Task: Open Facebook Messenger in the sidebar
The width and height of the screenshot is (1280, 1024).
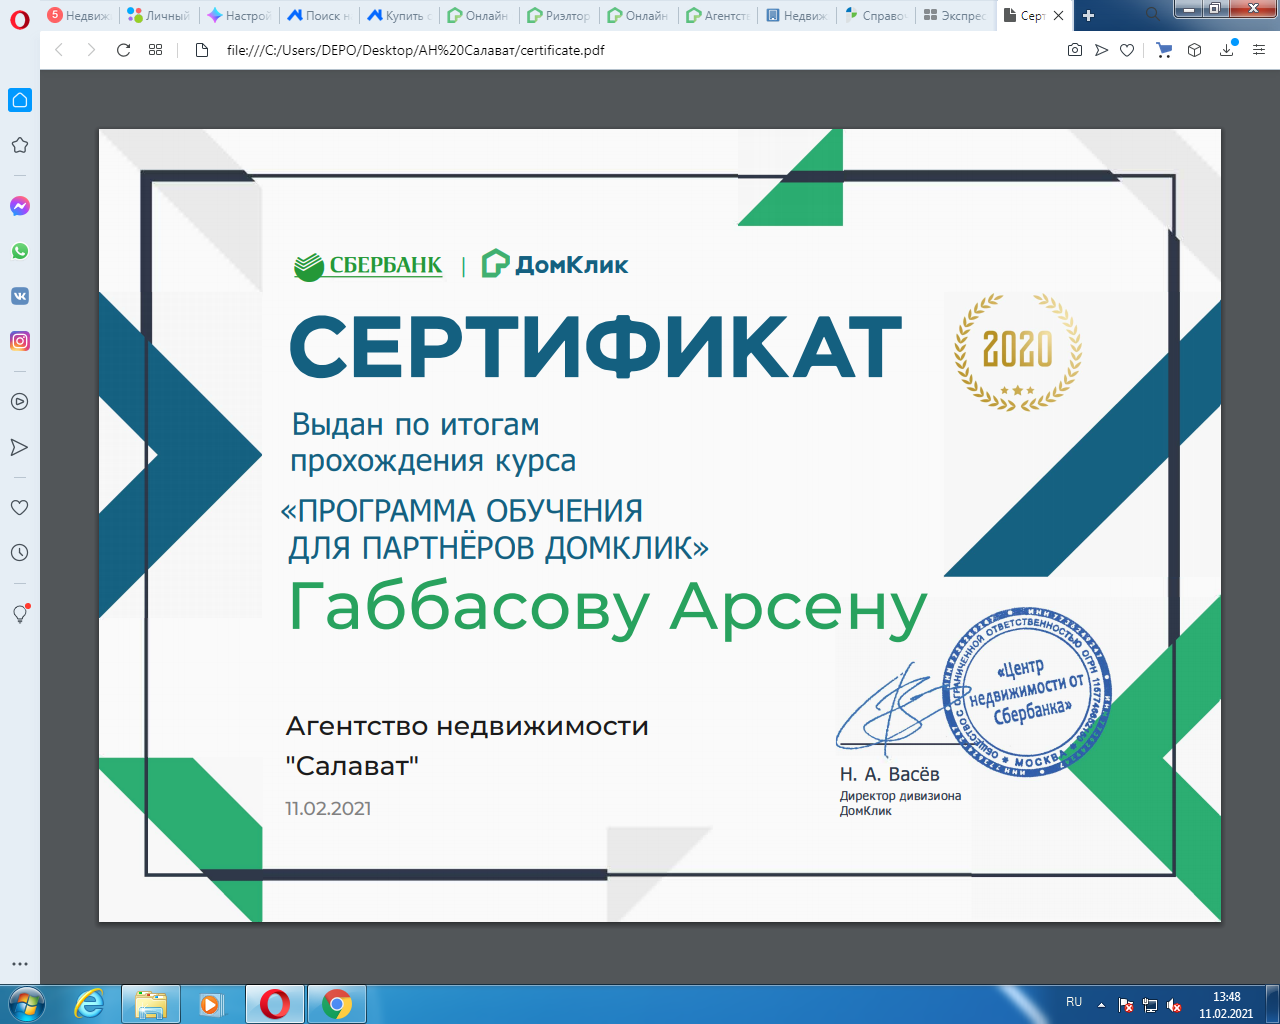Action: coord(20,206)
